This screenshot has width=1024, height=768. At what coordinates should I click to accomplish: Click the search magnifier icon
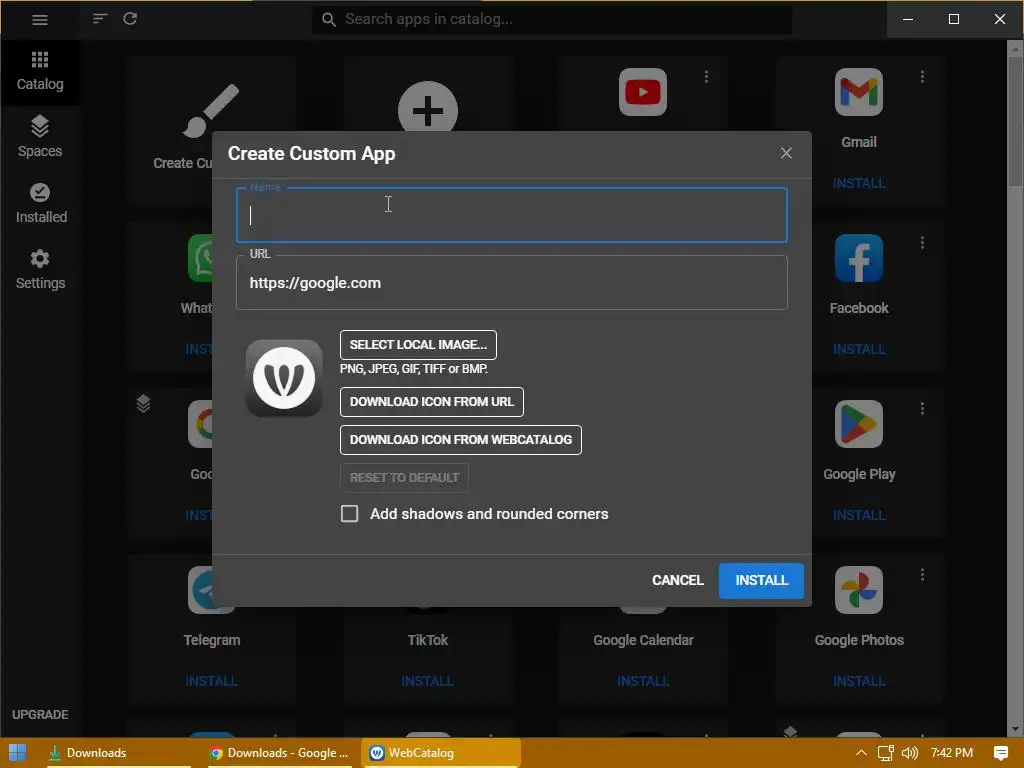click(x=328, y=20)
